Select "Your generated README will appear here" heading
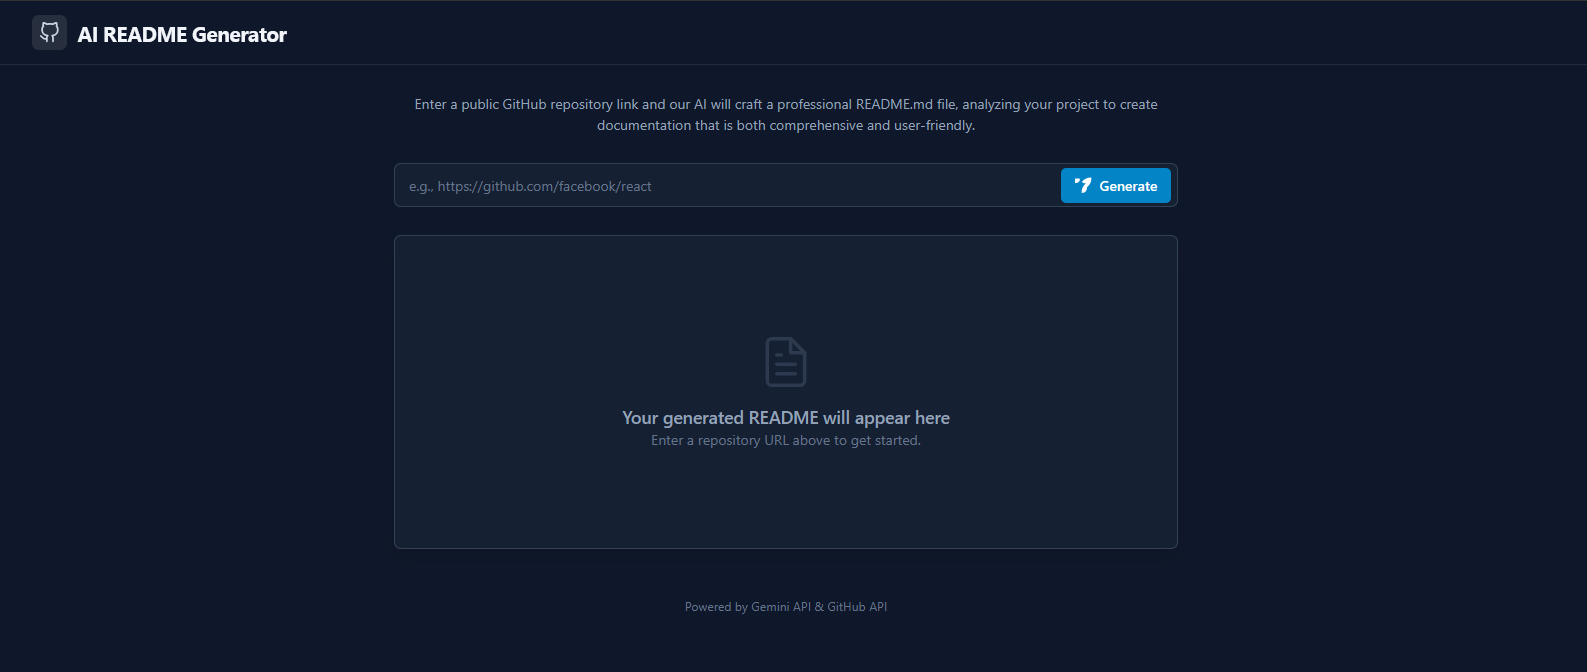The width and height of the screenshot is (1587, 672). click(785, 418)
